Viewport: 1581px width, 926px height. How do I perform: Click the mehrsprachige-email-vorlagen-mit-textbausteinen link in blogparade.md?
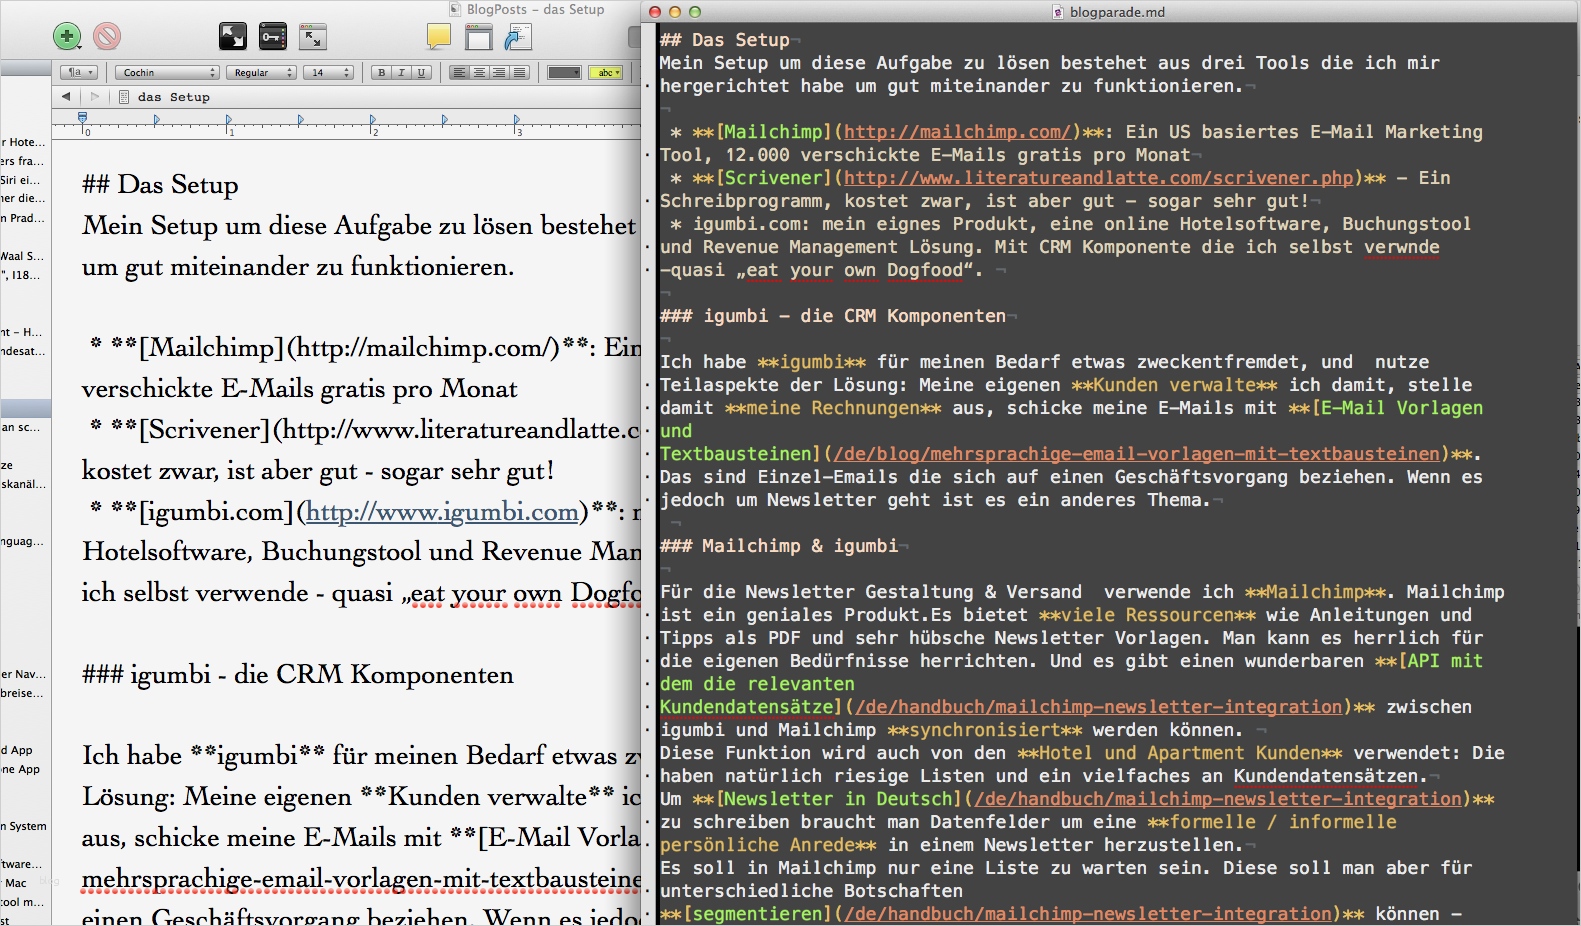(1136, 454)
